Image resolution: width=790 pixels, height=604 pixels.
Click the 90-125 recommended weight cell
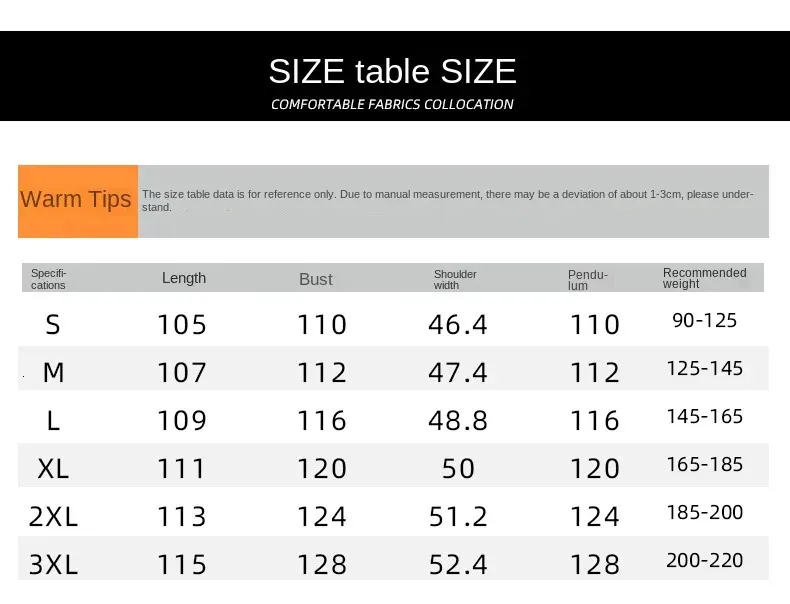coord(704,320)
